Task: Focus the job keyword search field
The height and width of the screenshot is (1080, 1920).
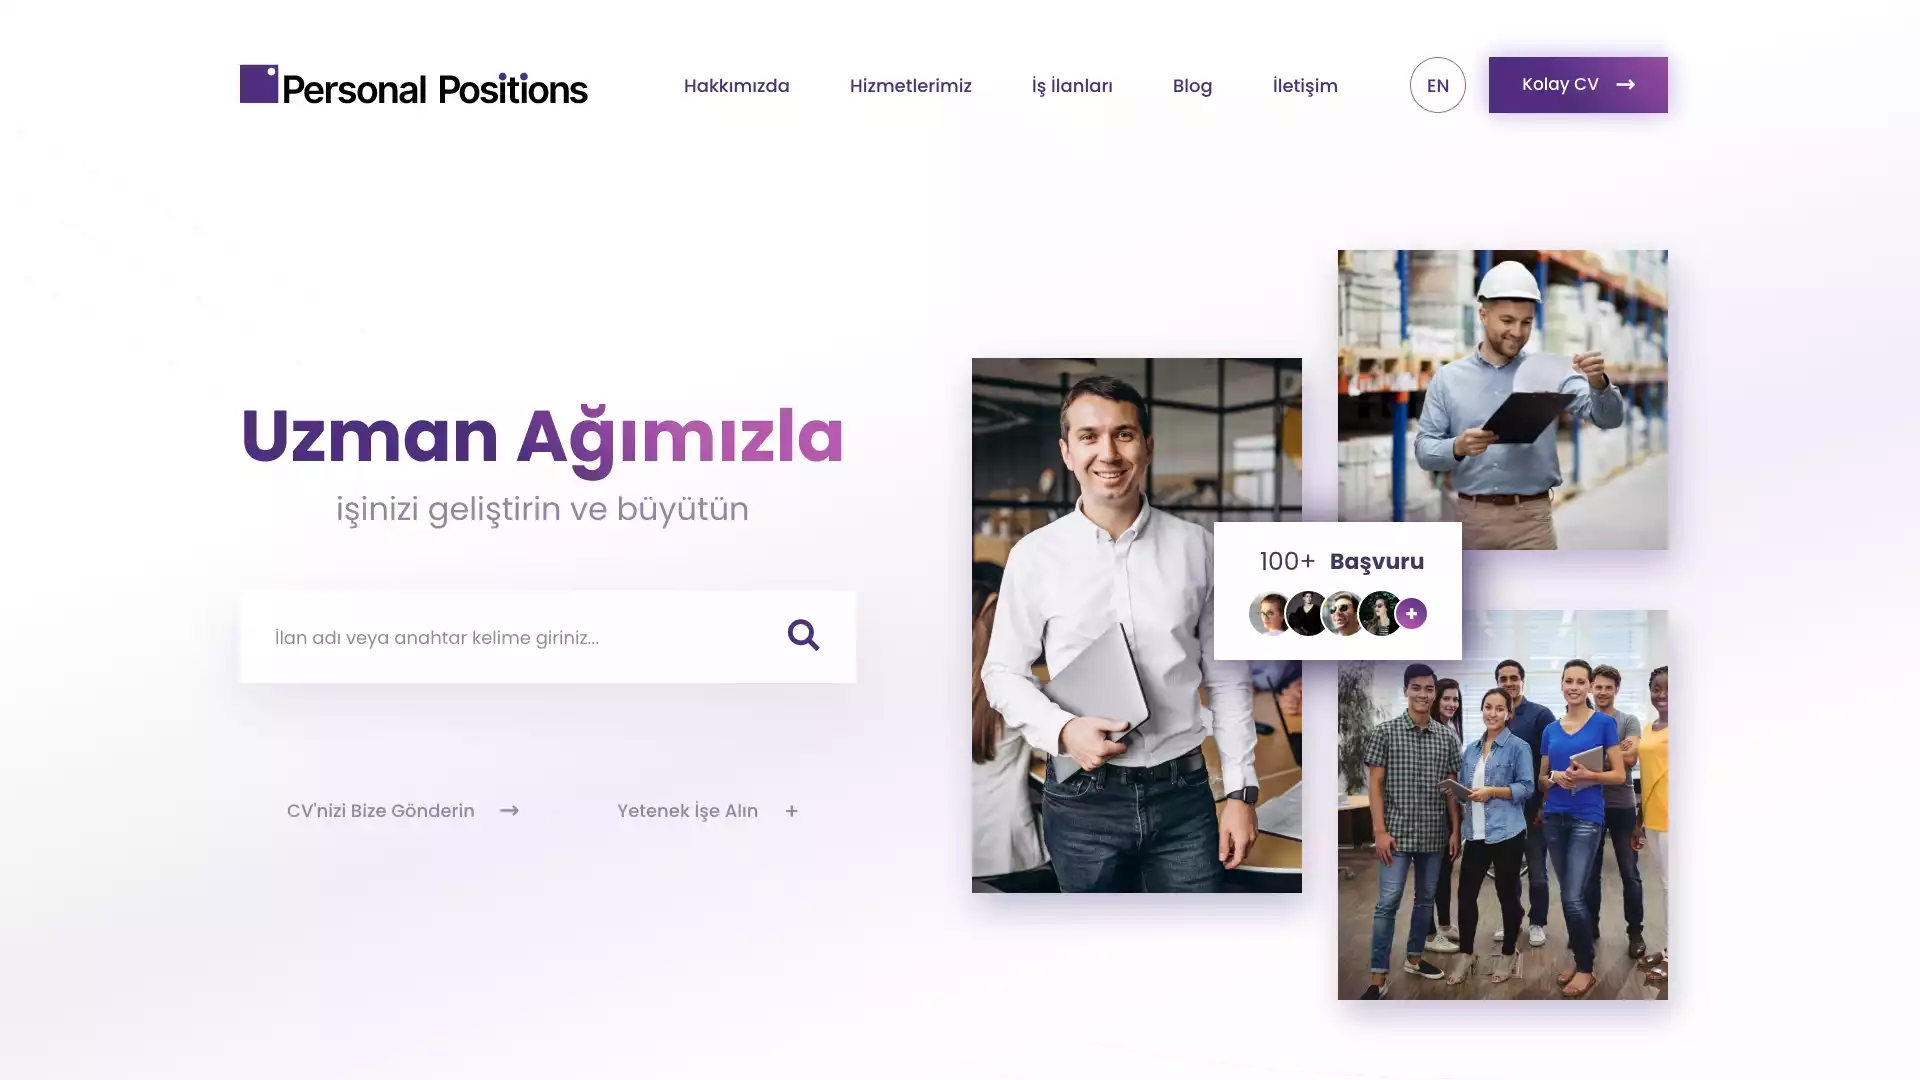Action: click(x=547, y=637)
